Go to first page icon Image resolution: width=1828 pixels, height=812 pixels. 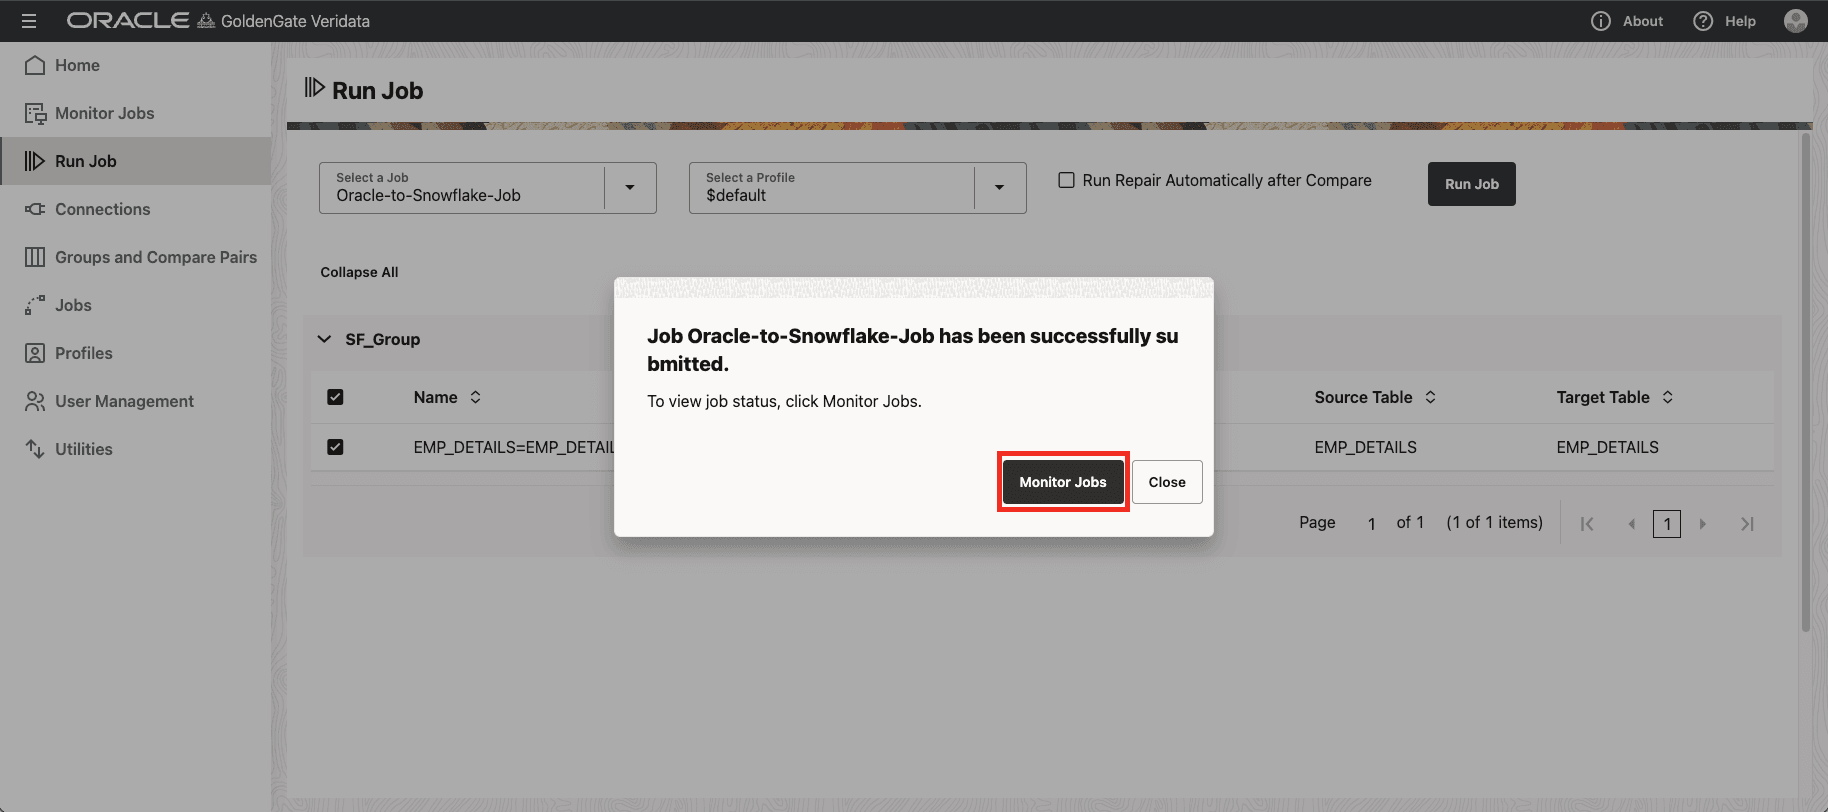pyautogui.click(x=1587, y=524)
